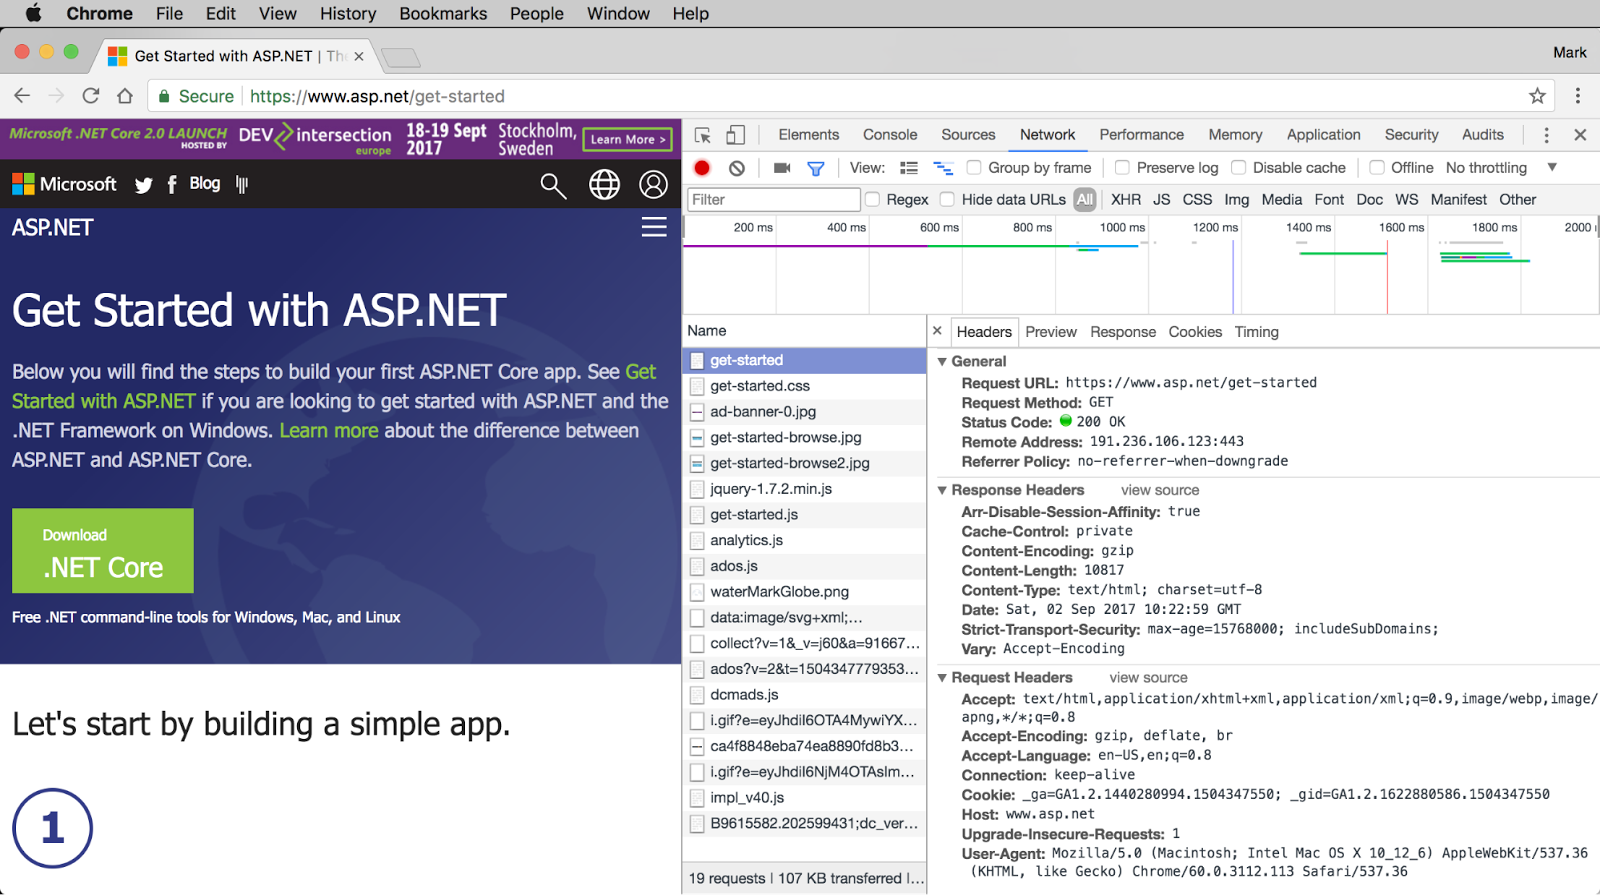This screenshot has width=1600, height=895.
Task: Open the Microsoft Twitter icon
Action: click(144, 185)
